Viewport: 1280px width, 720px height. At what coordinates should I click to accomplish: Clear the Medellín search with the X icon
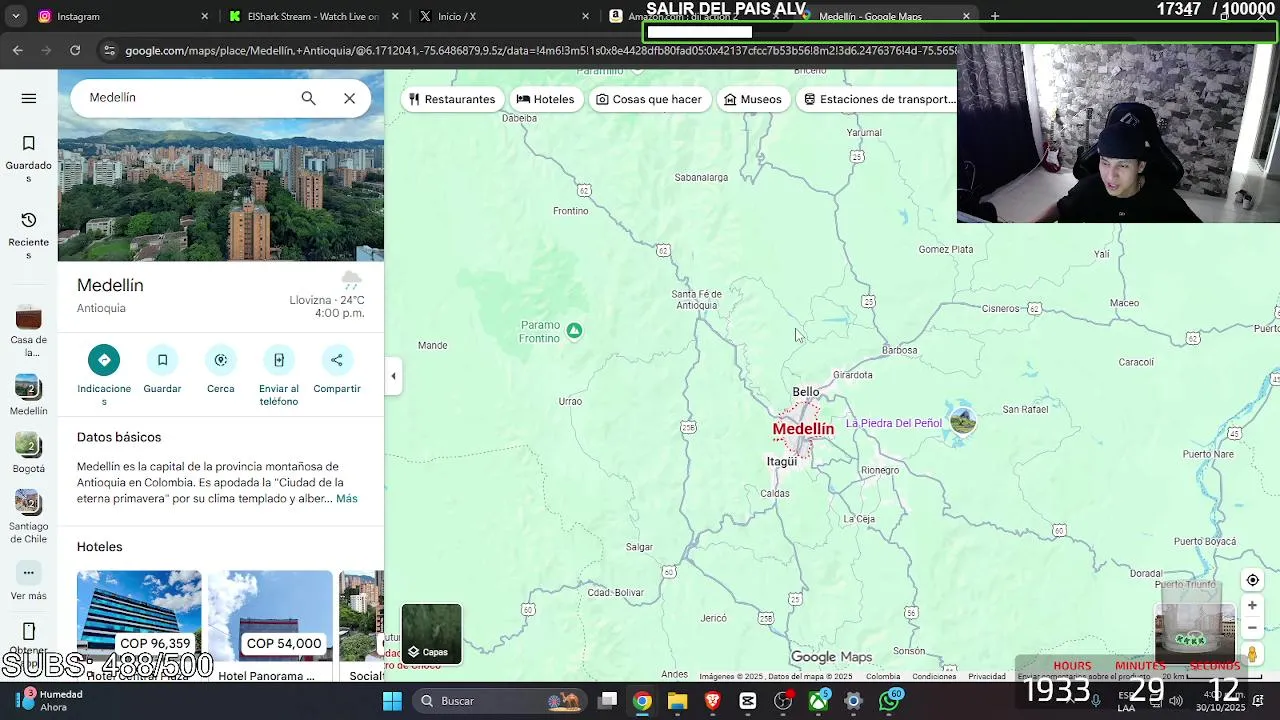[x=349, y=98]
